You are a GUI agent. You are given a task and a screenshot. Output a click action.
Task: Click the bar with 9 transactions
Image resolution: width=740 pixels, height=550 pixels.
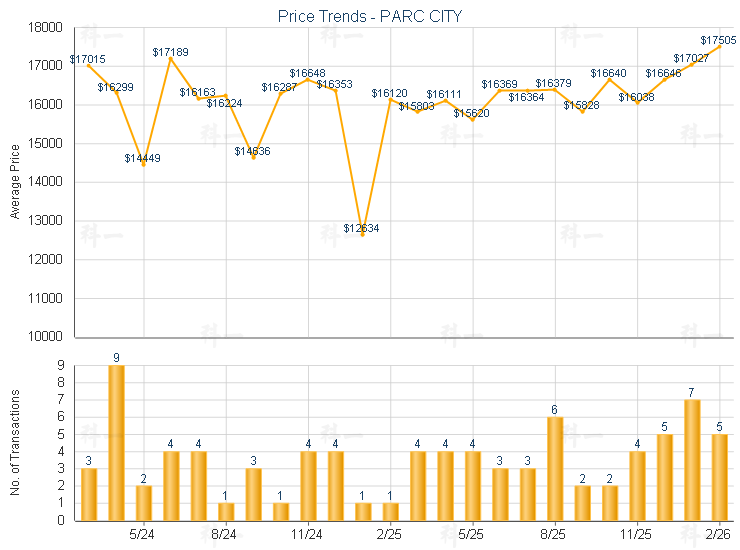point(117,442)
